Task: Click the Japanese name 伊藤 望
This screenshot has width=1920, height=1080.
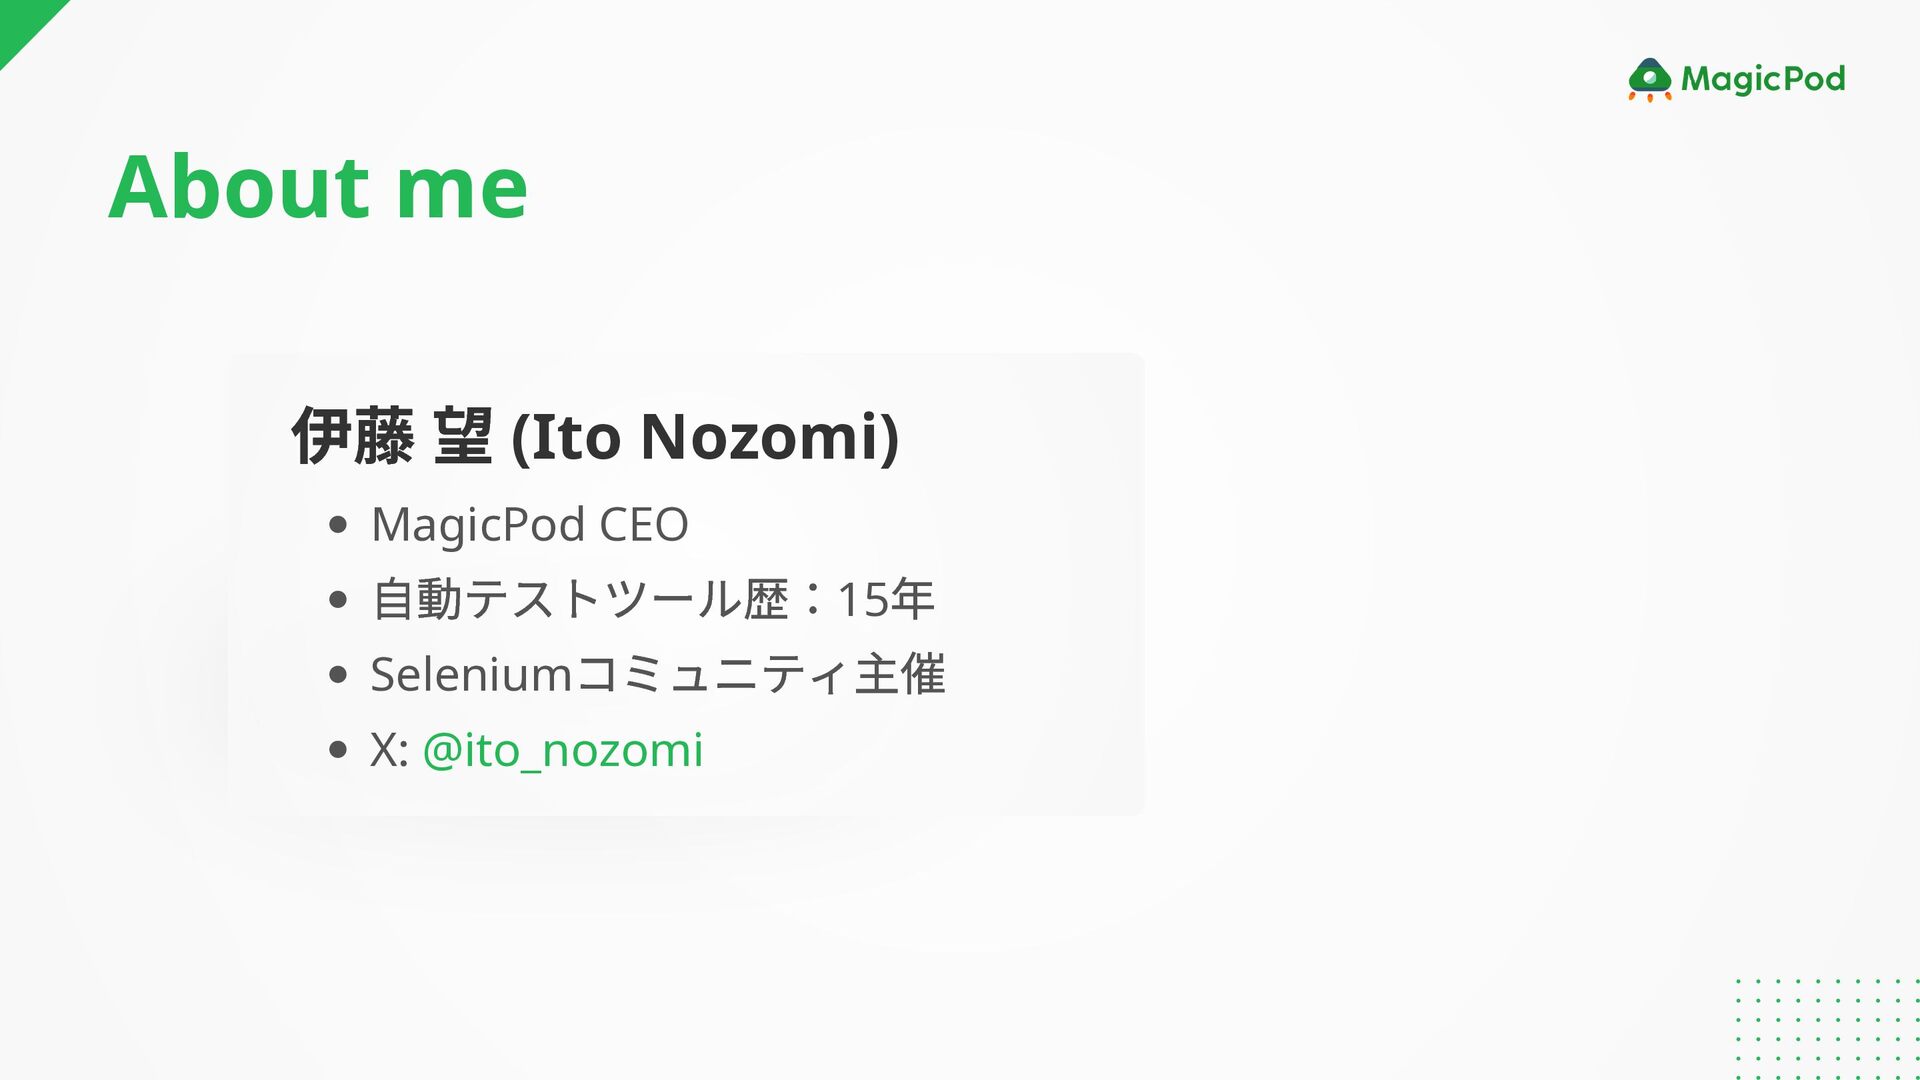Action: (x=391, y=437)
